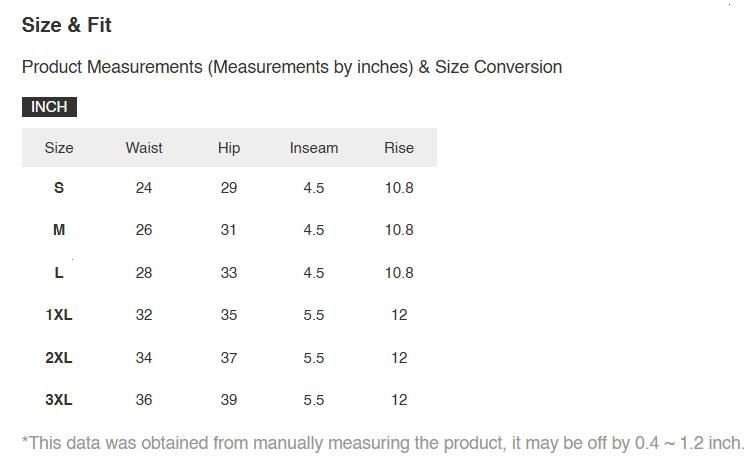Screen dimensions: 753x465
Task: Click hip value 39 for size 3XL
Action: coord(229,400)
